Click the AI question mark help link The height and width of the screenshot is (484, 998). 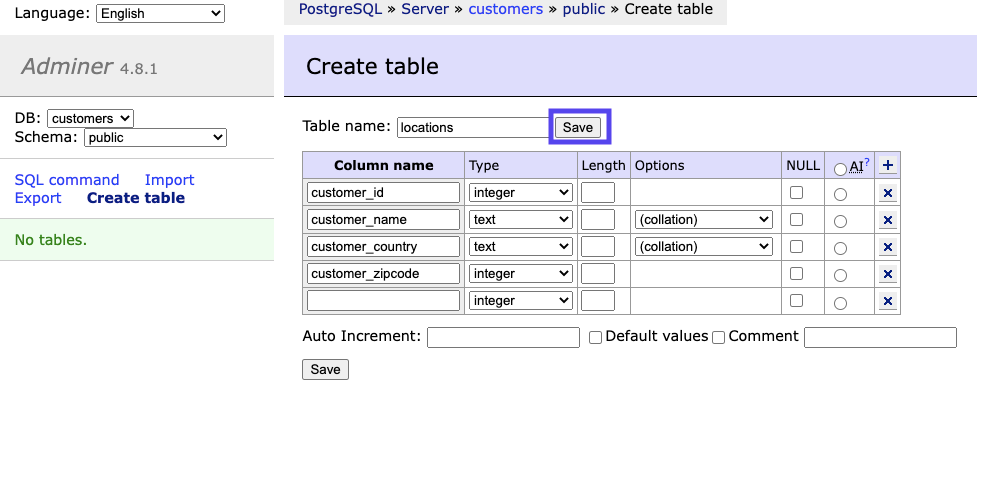pyautogui.click(x=866, y=163)
